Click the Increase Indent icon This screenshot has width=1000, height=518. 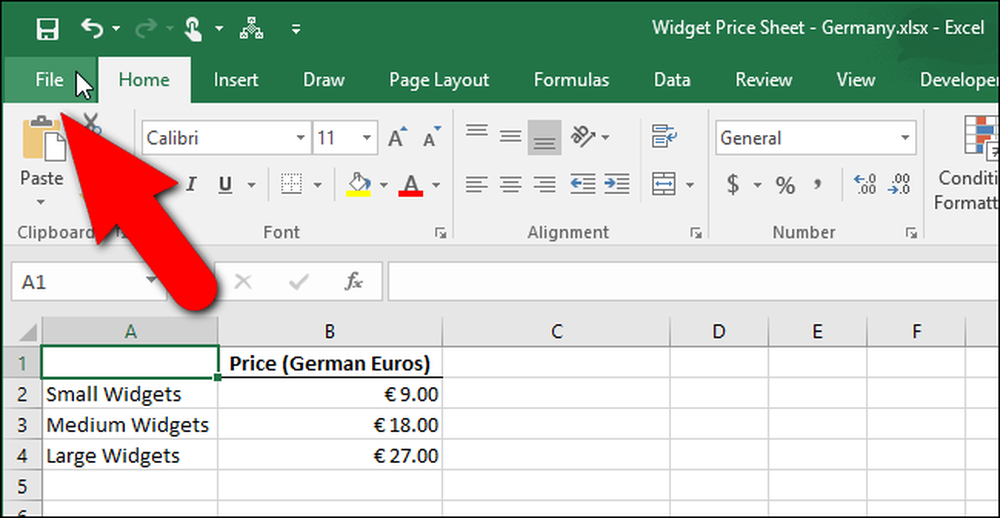pos(617,185)
